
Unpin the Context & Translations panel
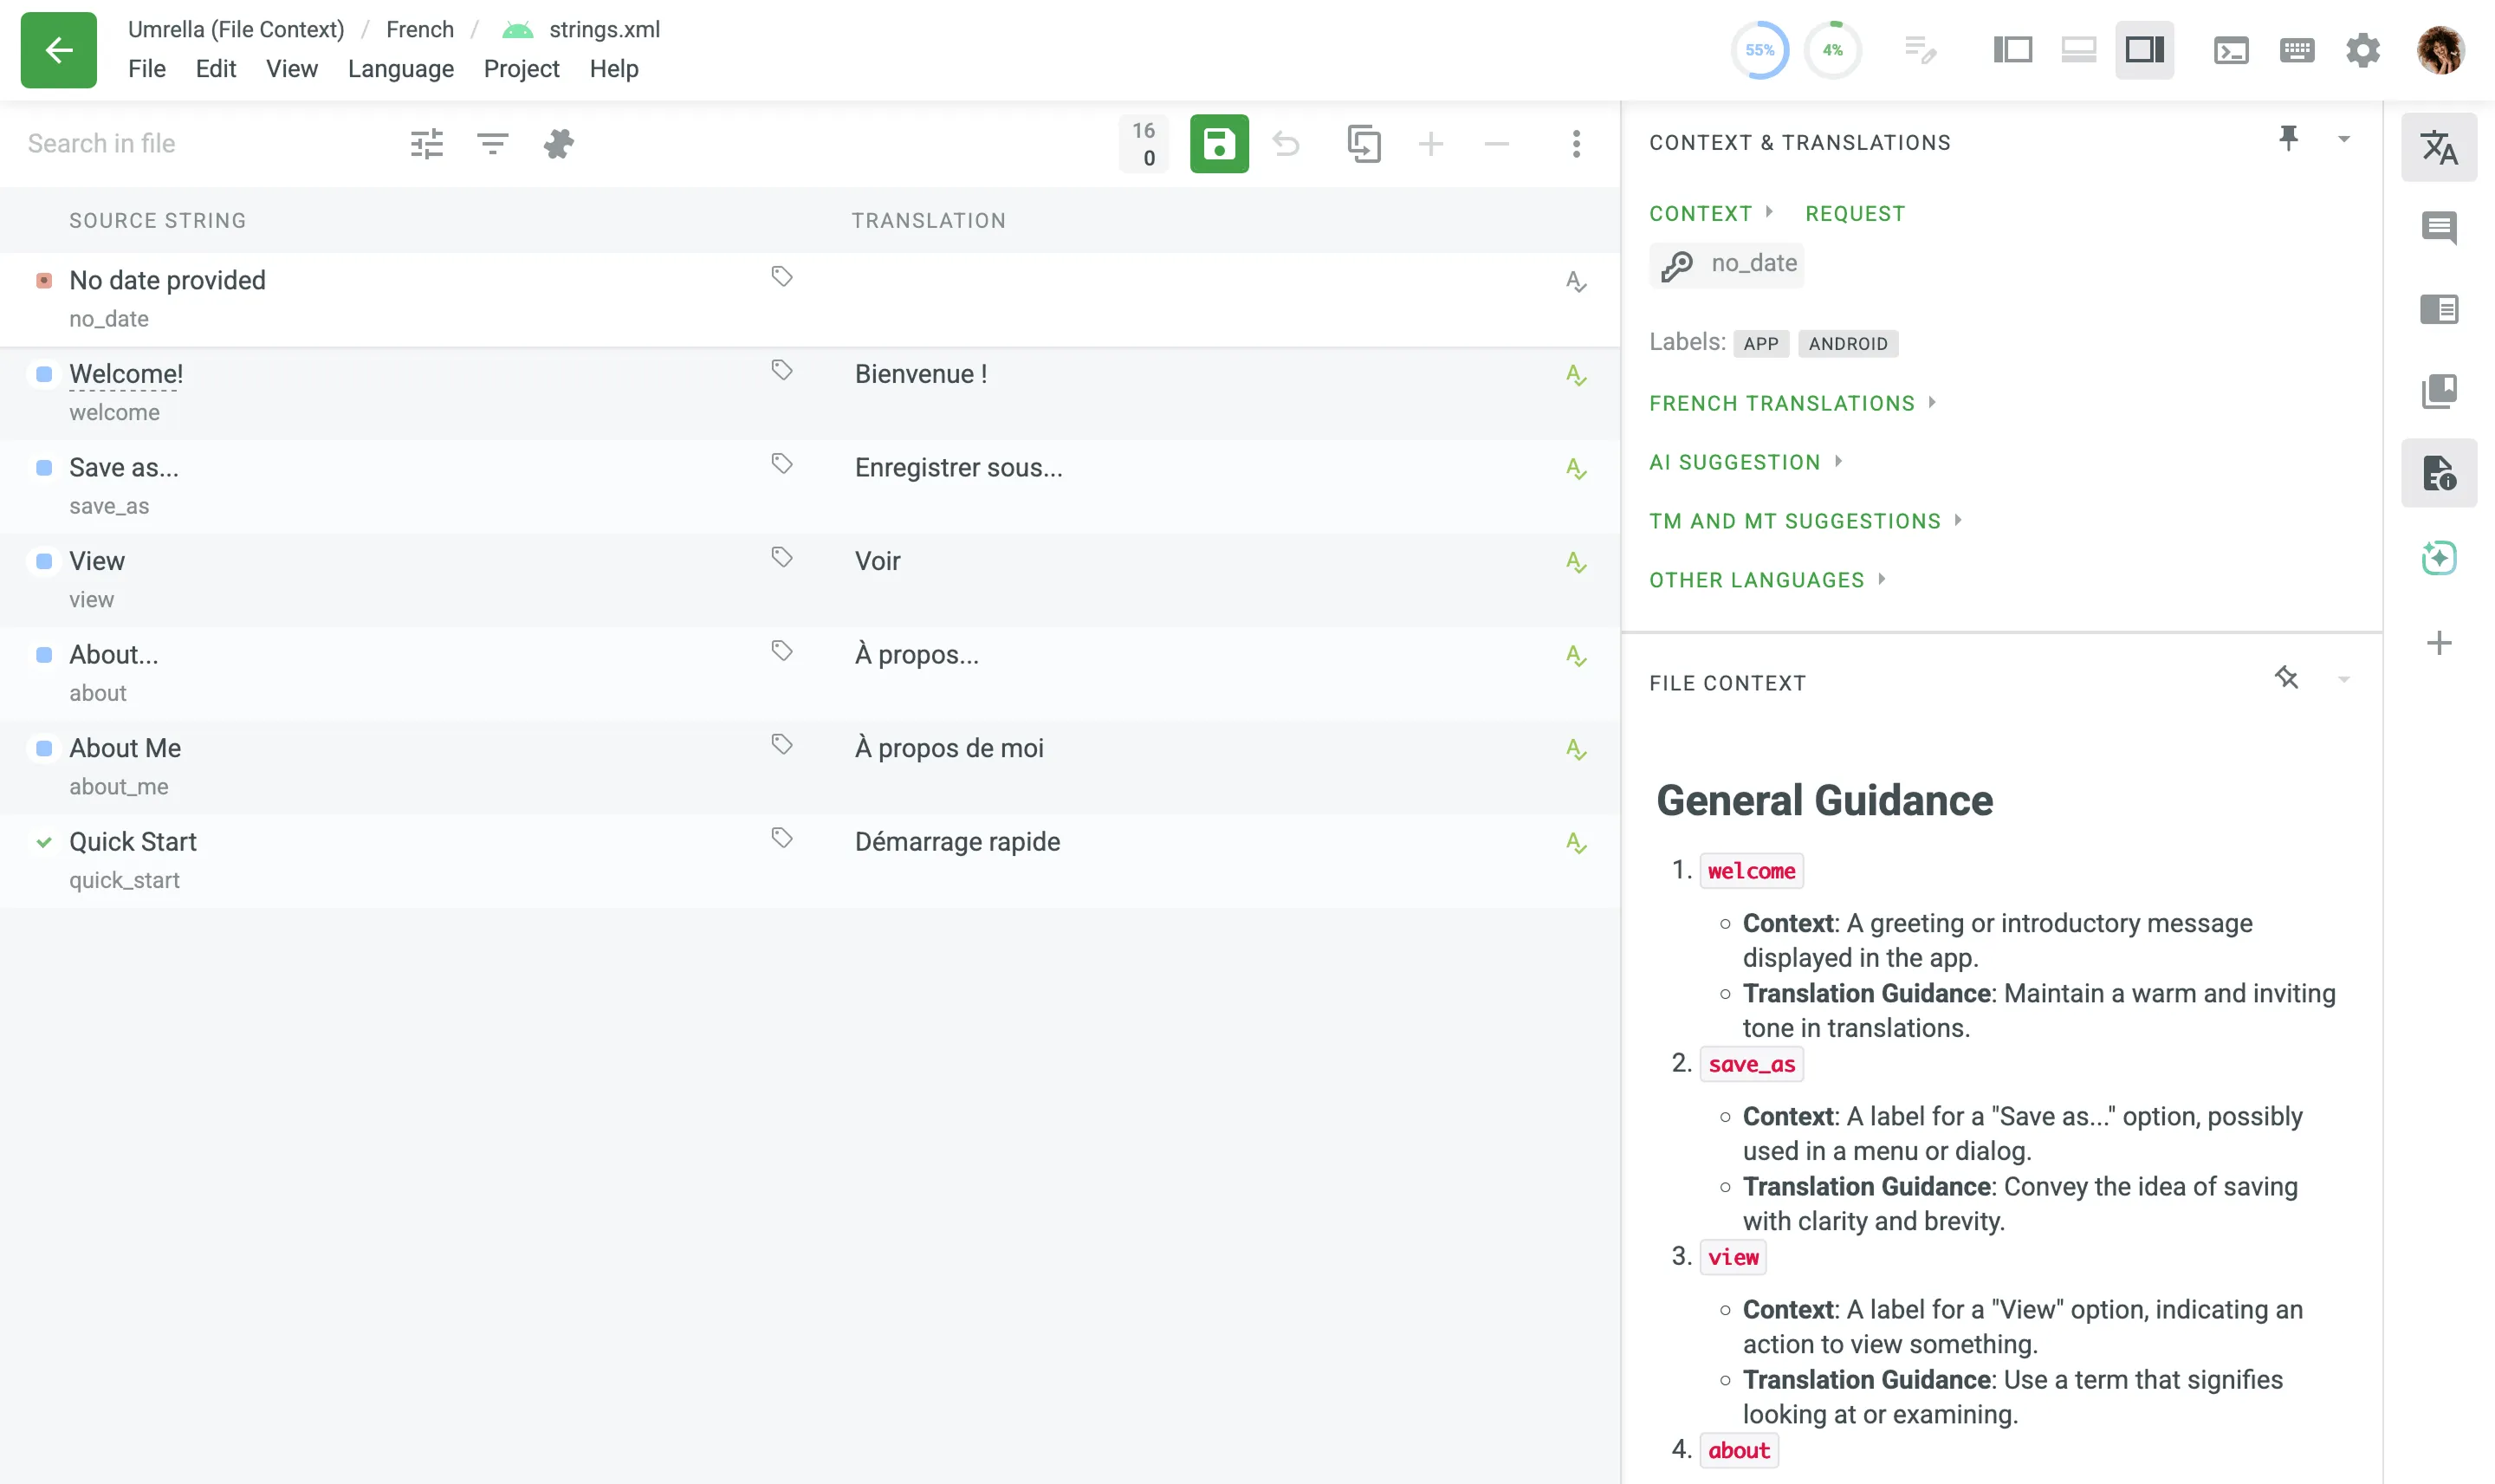pos(2290,137)
